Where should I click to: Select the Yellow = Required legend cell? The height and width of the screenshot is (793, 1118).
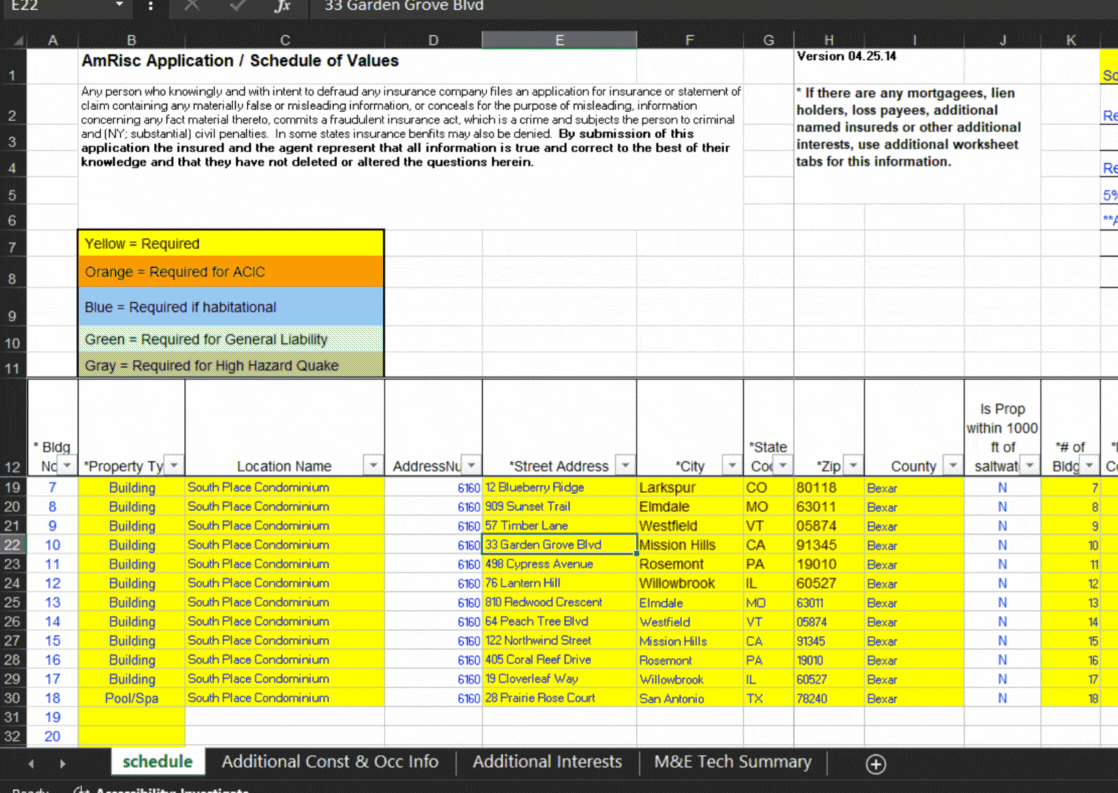[x=231, y=244]
